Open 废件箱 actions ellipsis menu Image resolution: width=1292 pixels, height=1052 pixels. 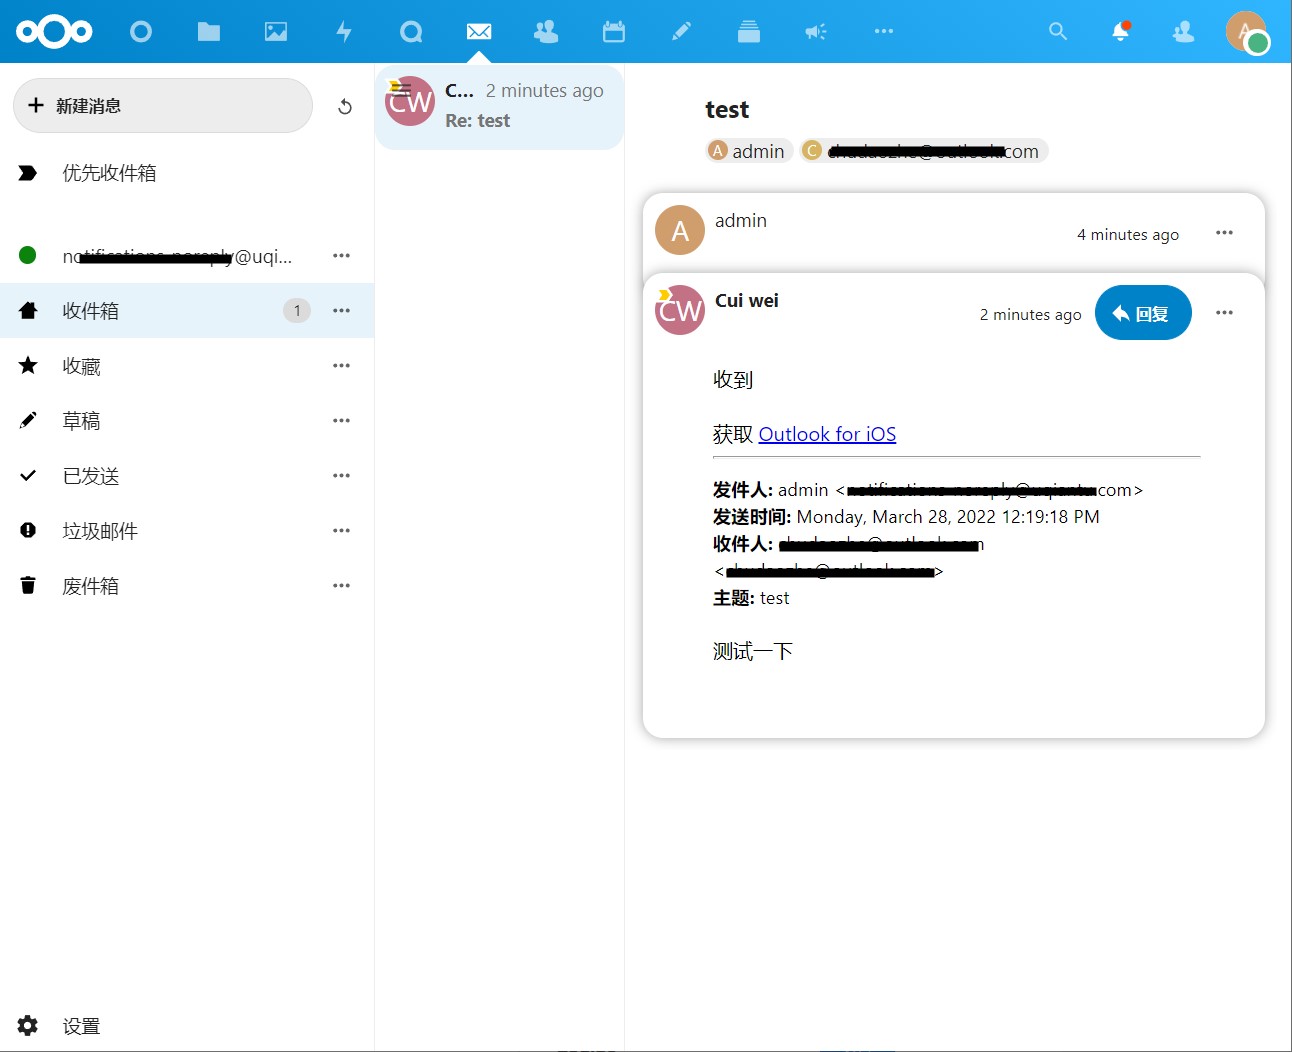pos(342,586)
